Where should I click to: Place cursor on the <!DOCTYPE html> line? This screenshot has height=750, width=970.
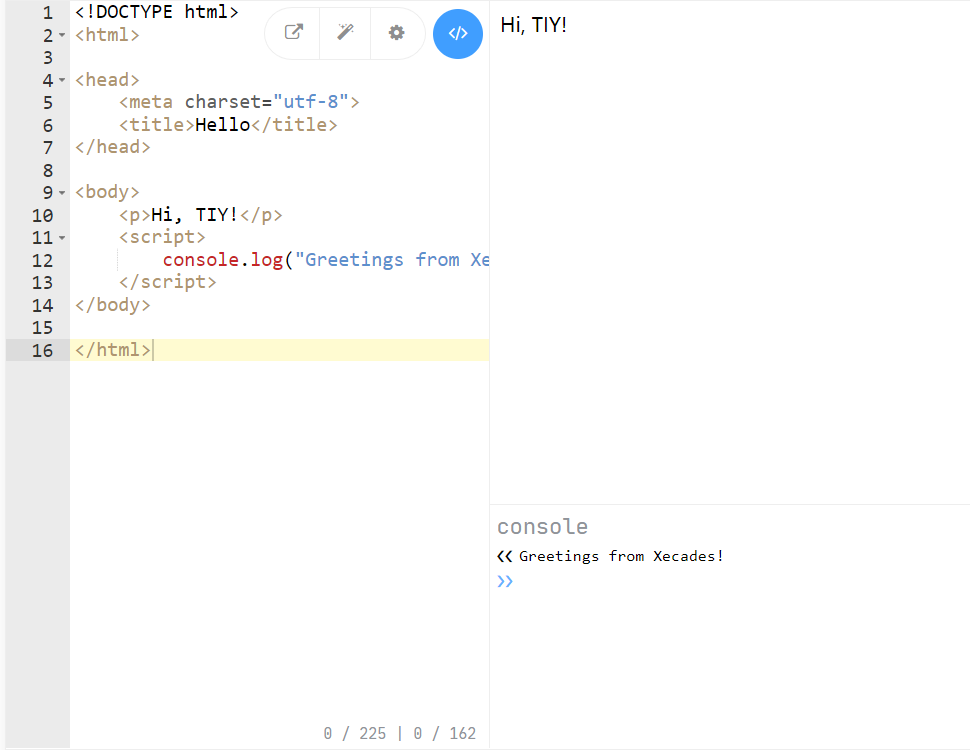(157, 12)
